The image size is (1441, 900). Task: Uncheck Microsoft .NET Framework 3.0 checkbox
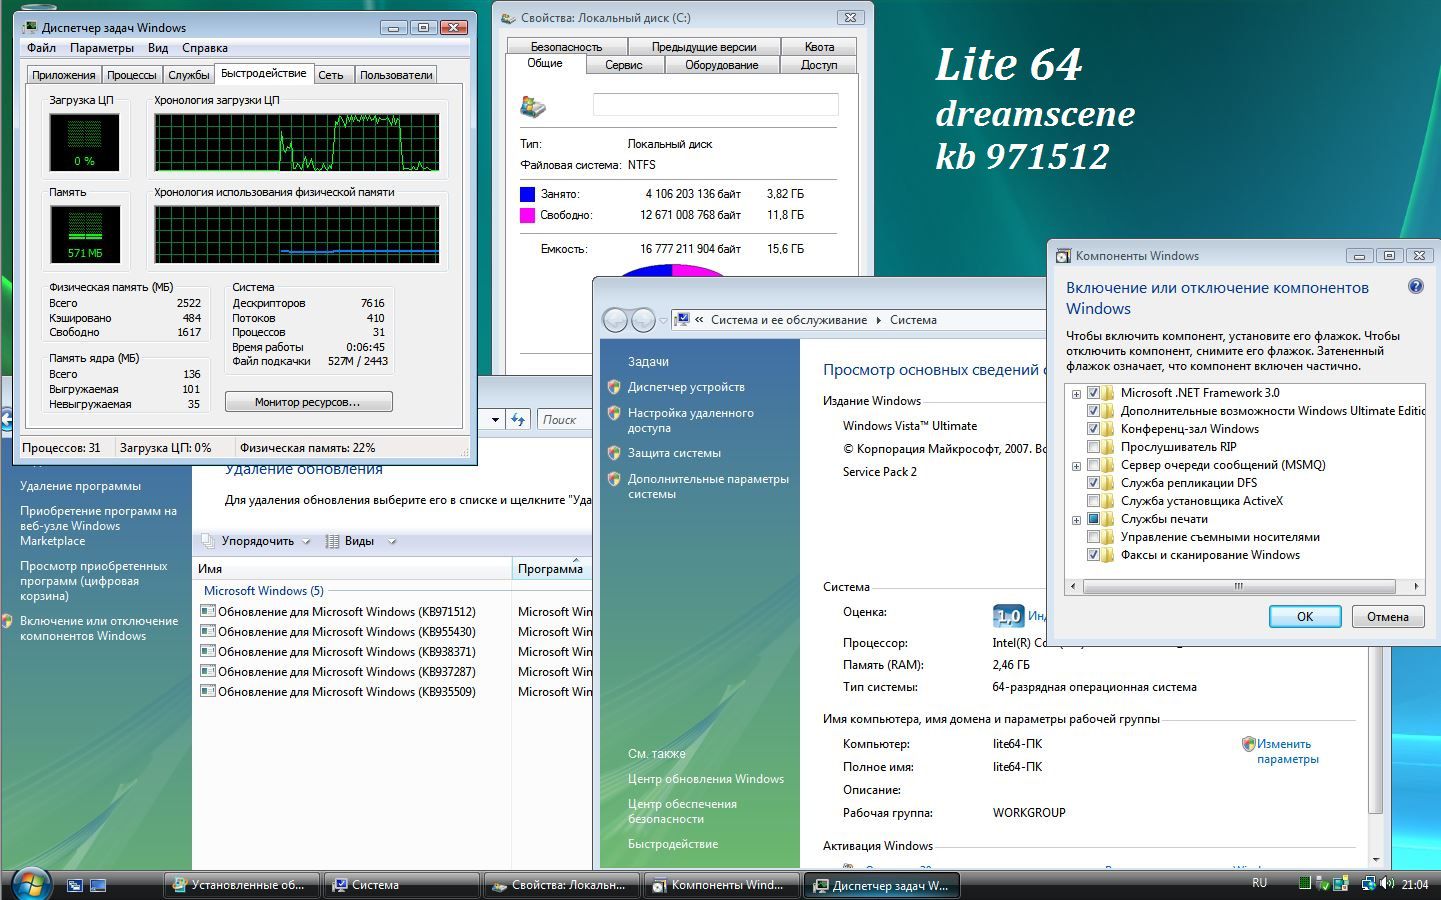point(1093,393)
